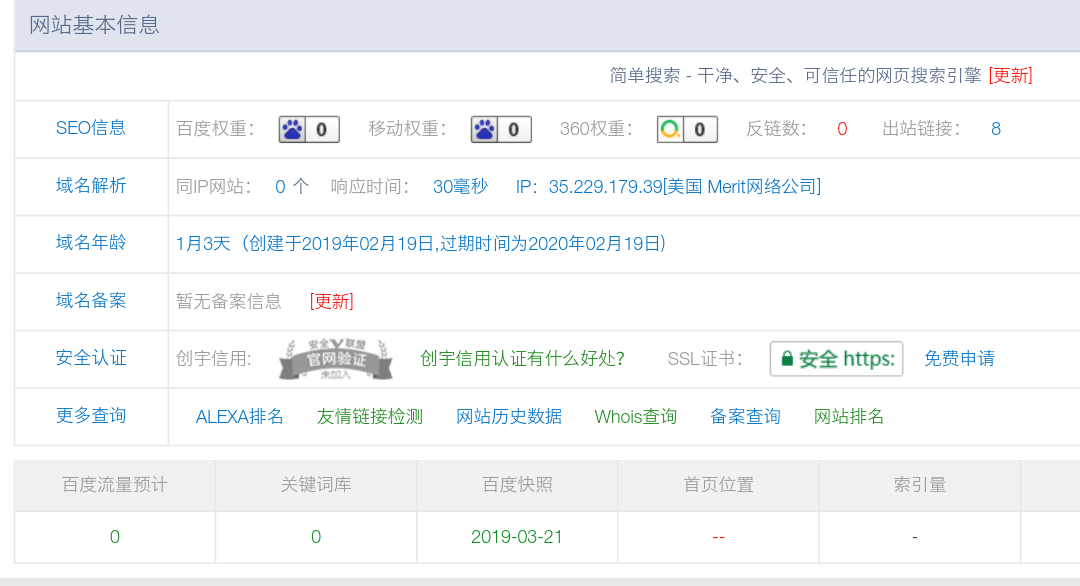The width and height of the screenshot is (1080, 586).
Task: Click the 响应时间: label
Action: [x=370, y=187]
